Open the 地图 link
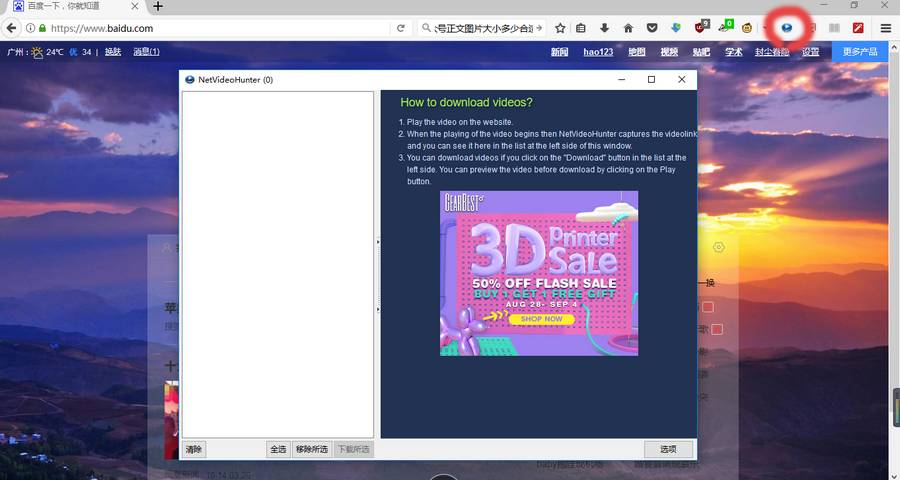 tap(637, 52)
